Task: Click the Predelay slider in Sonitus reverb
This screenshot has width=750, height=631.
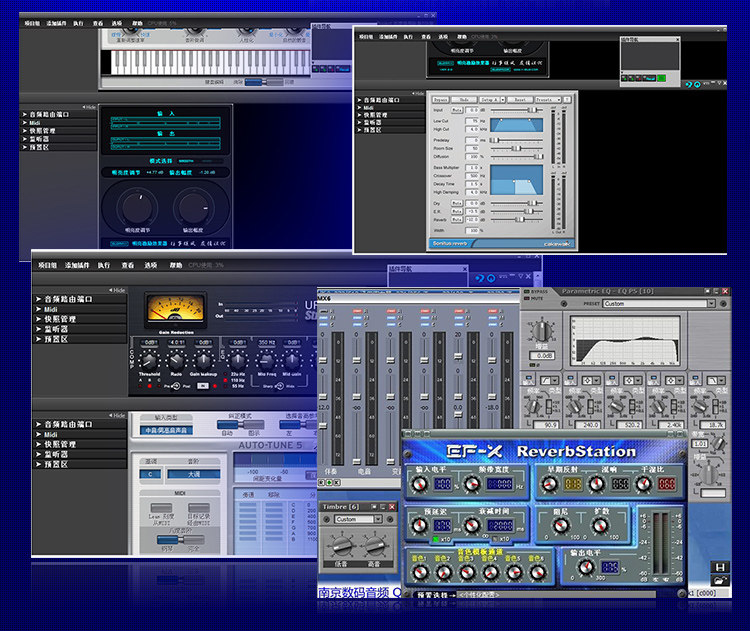Action: tap(517, 140)
